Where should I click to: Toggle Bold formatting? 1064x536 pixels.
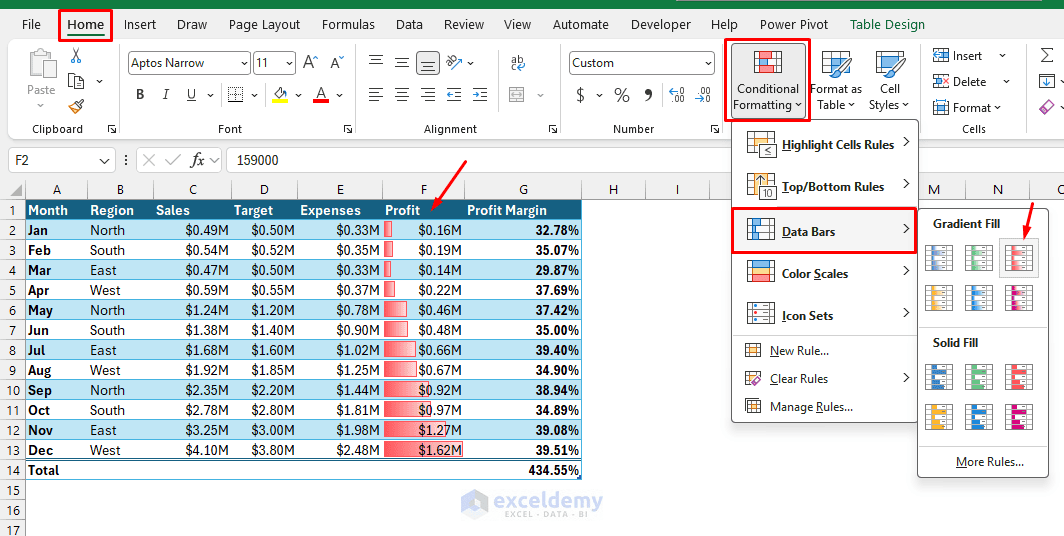140,94
